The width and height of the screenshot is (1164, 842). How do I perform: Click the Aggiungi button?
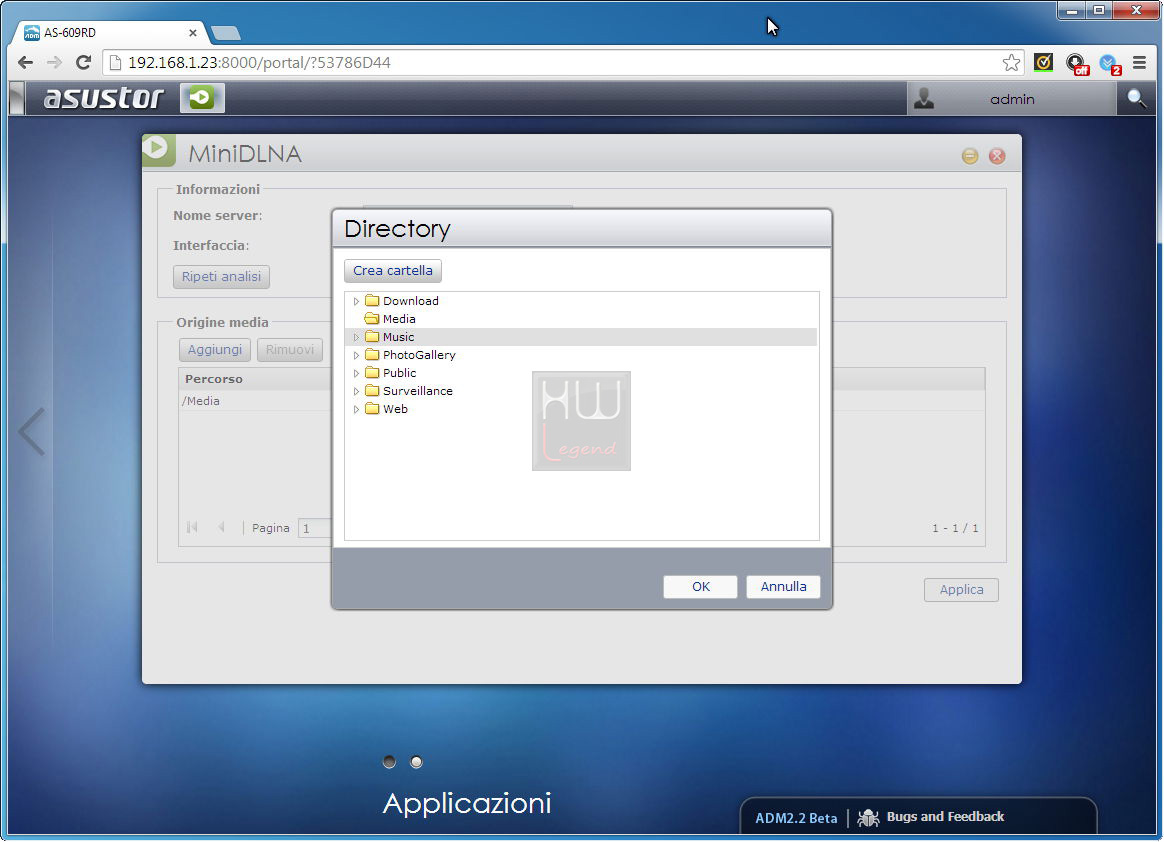tap(215, 350)
